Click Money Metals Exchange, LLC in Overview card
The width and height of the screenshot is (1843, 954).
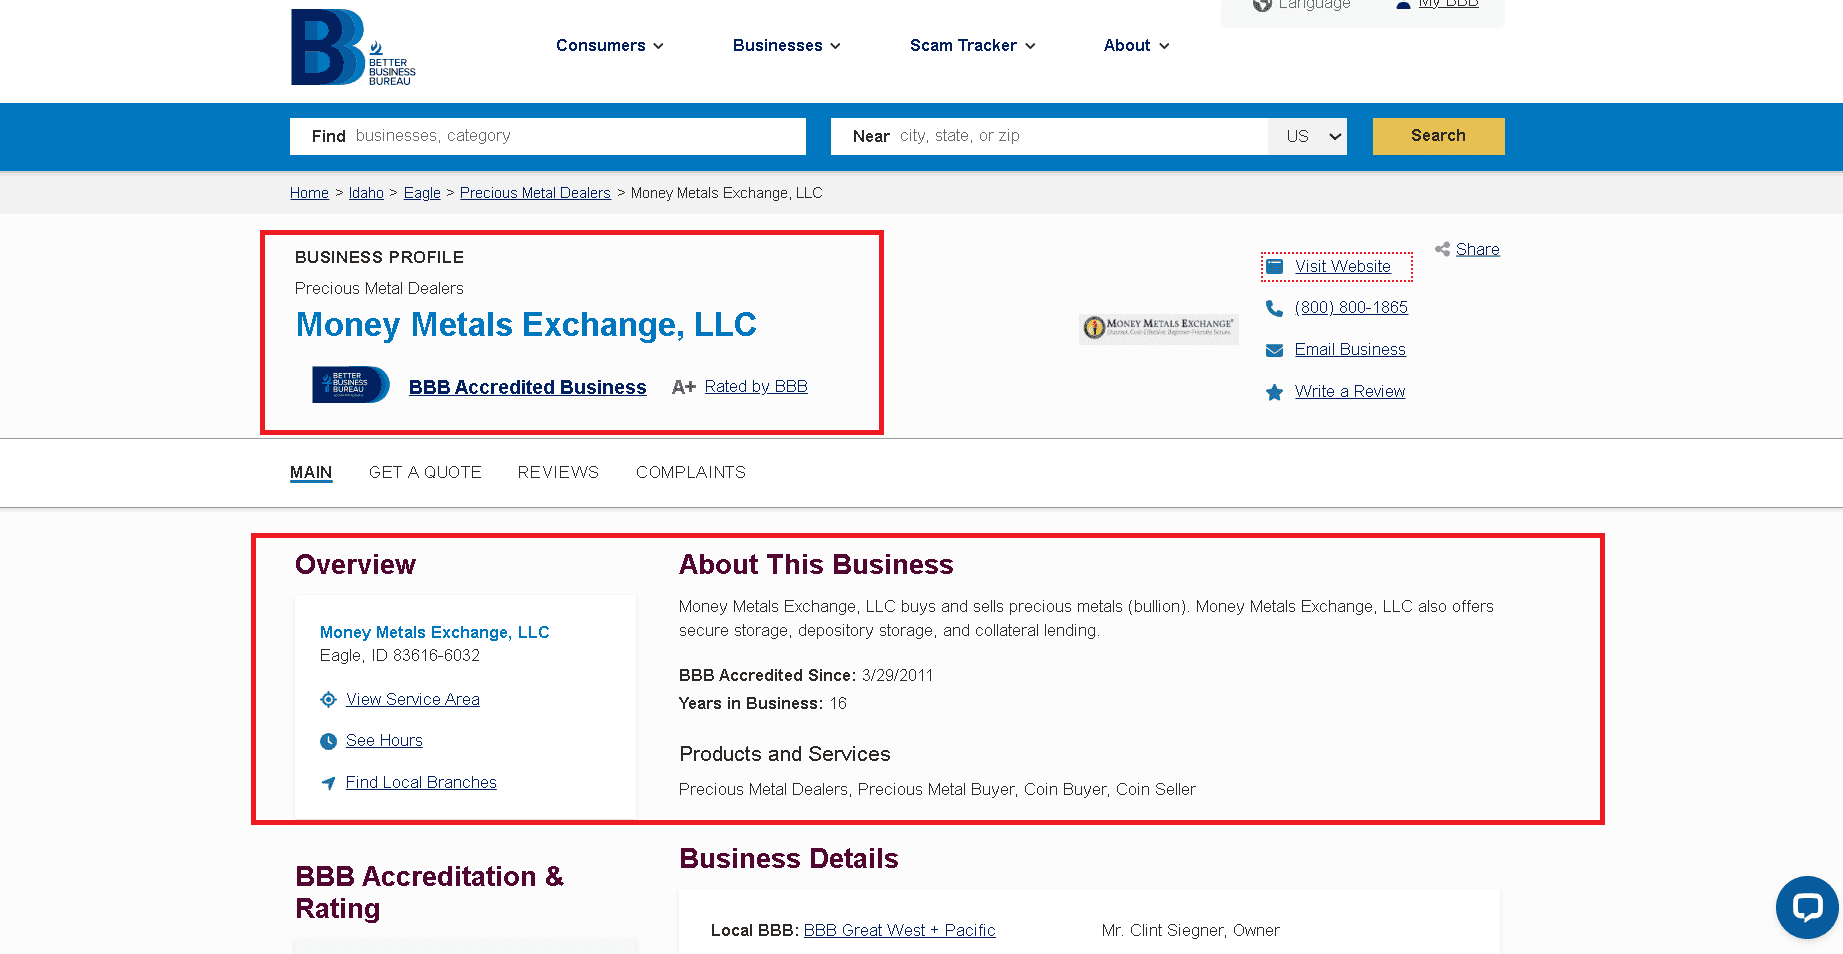click(434, 633)
